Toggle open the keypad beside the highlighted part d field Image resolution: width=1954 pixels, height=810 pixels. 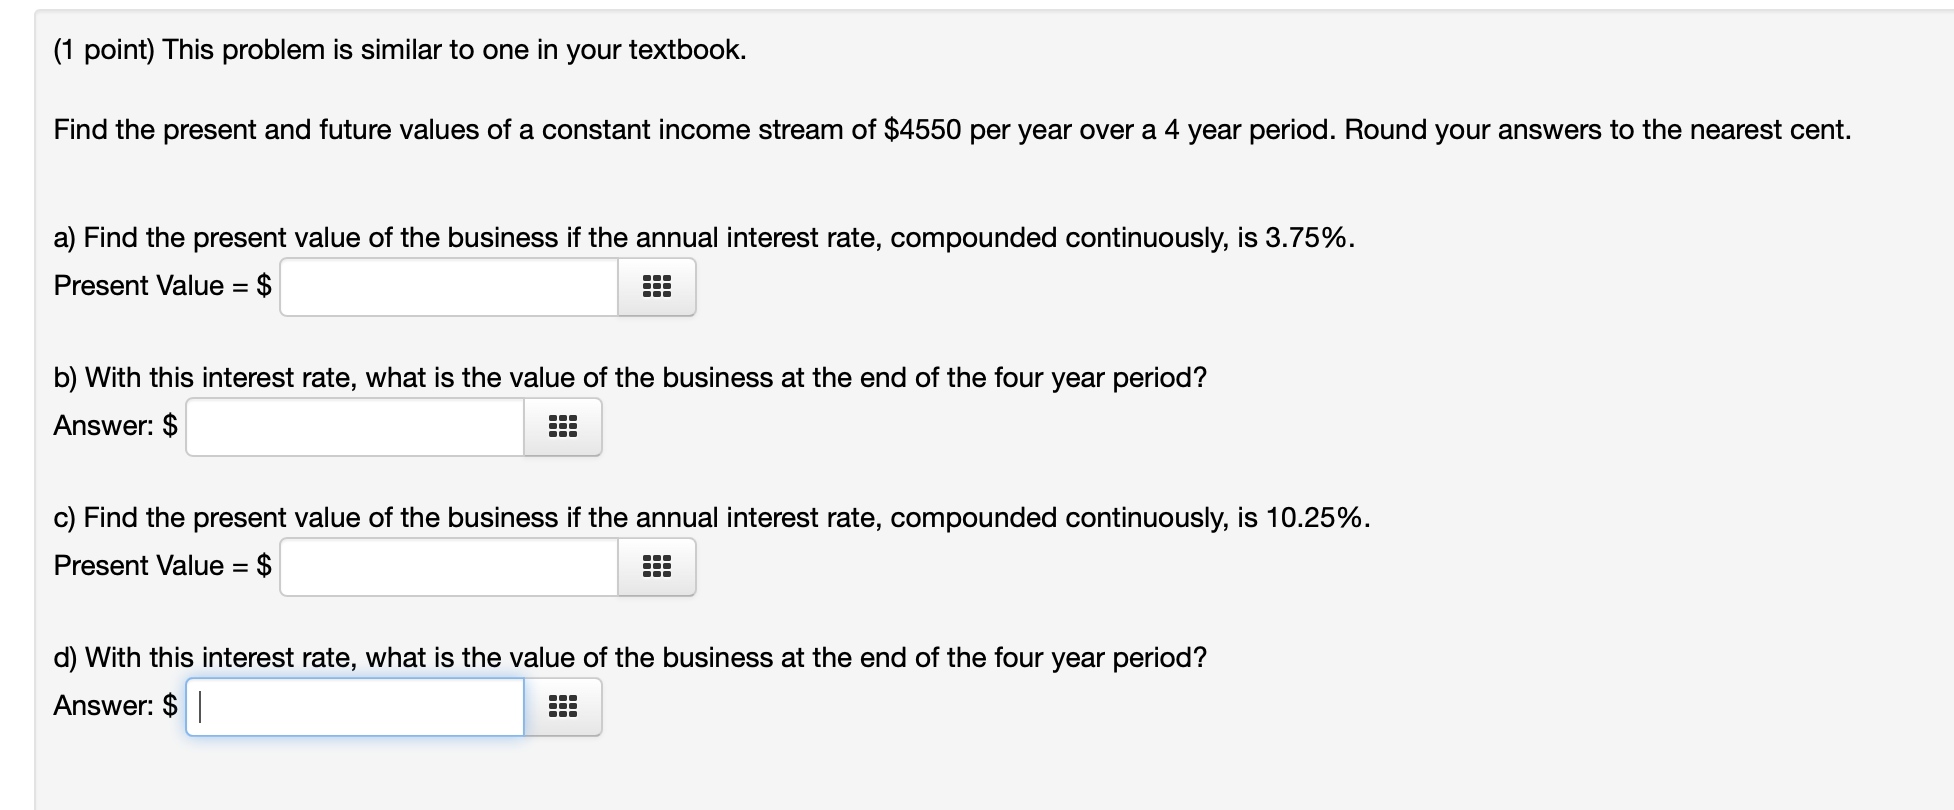pyautogui.click(x=562, y=707)
